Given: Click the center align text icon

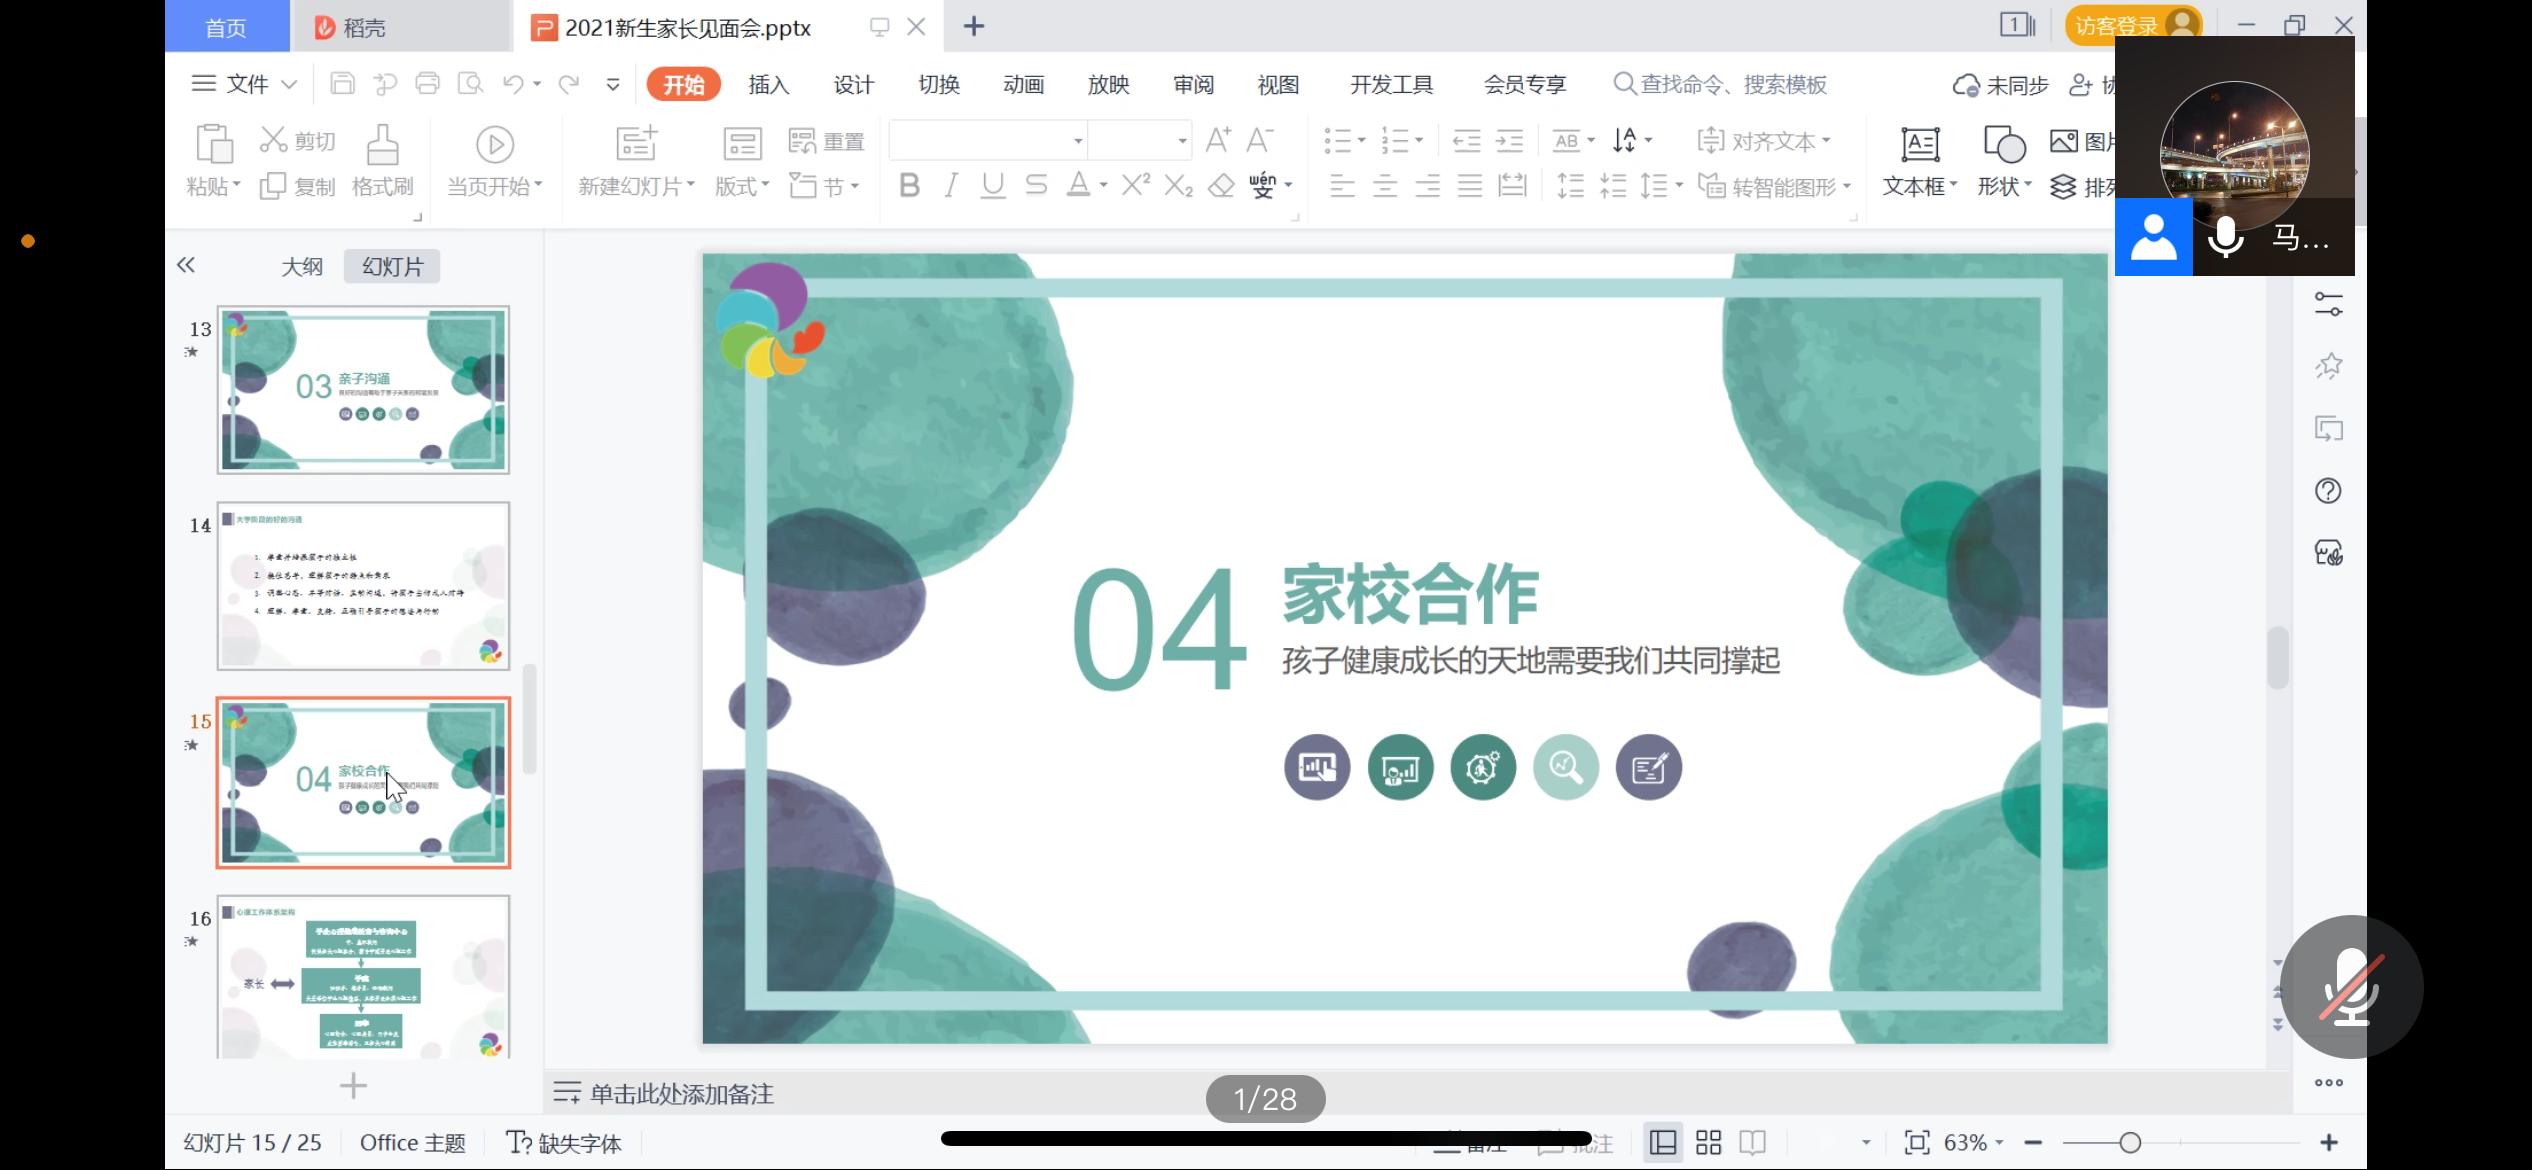Looking at the screenshot, I should 1385,186.
